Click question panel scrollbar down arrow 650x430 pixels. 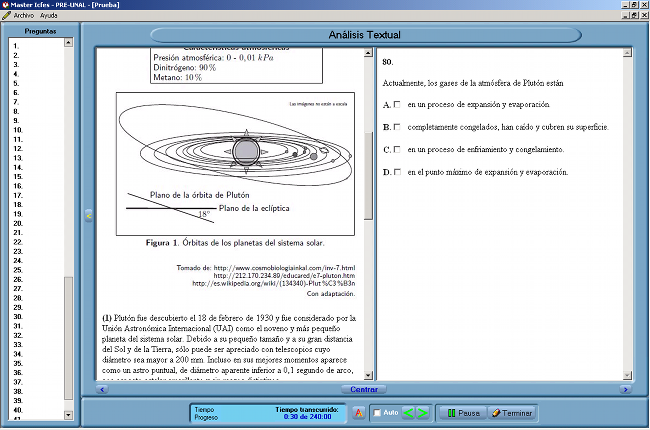(627, 375)
